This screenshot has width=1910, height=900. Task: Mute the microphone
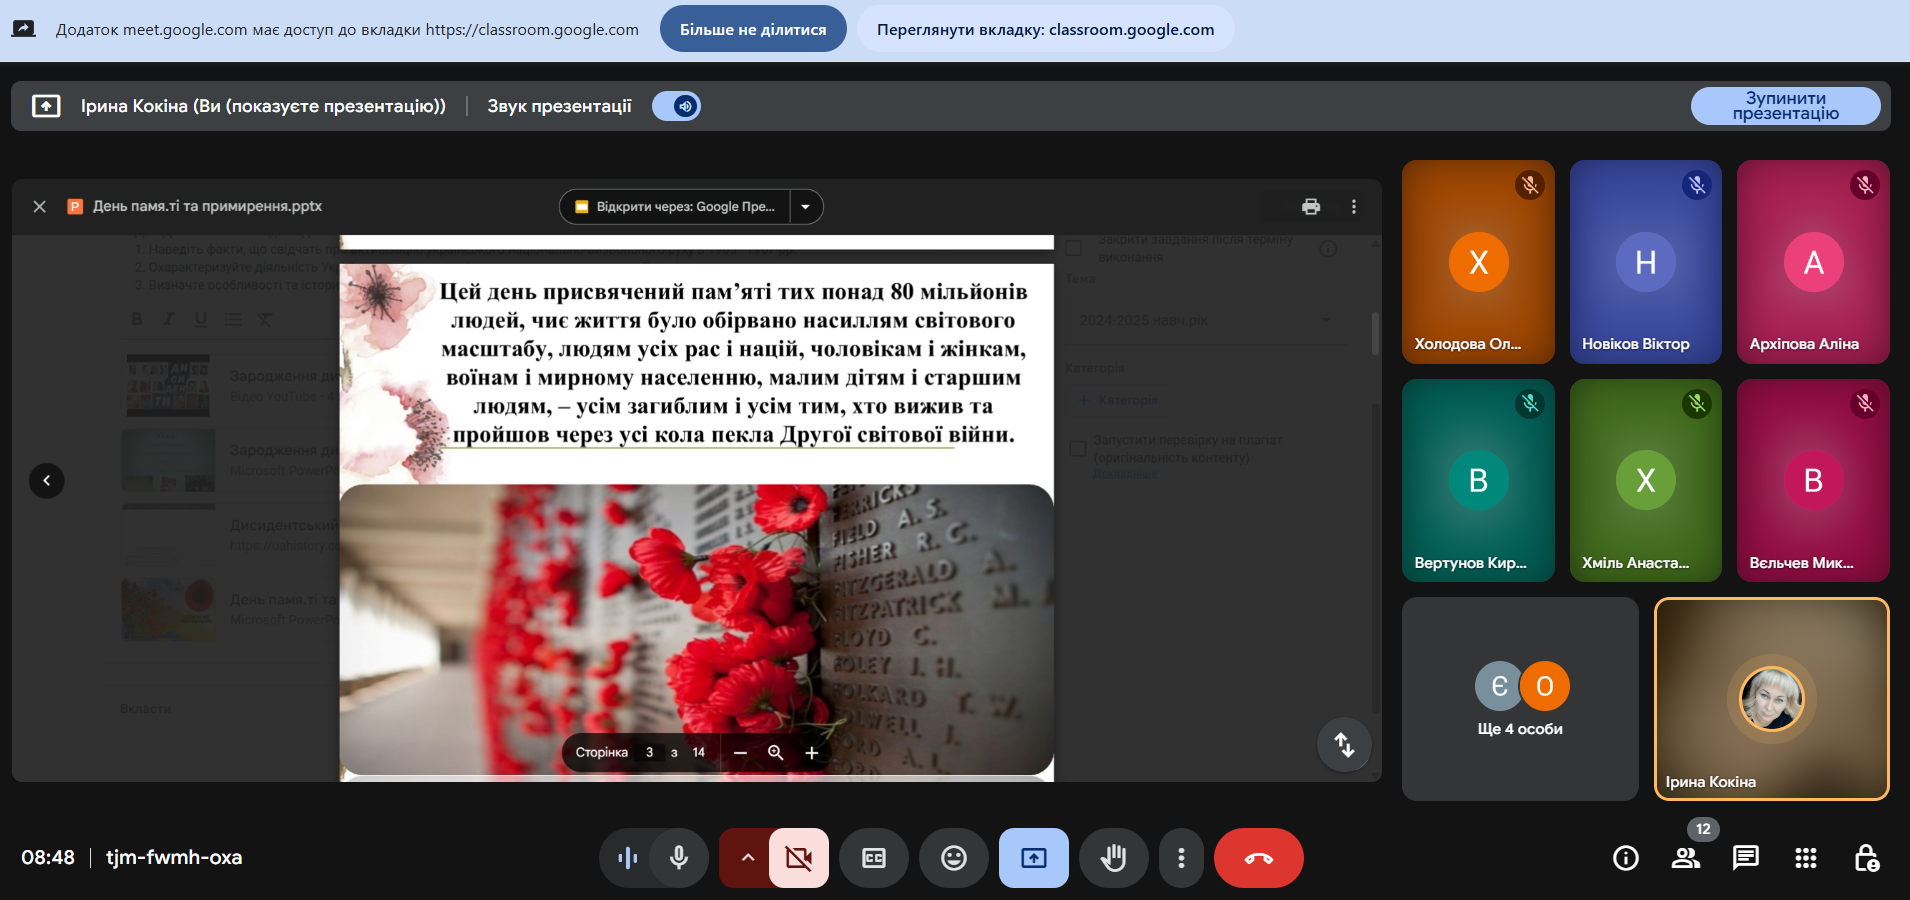(679, 858)
